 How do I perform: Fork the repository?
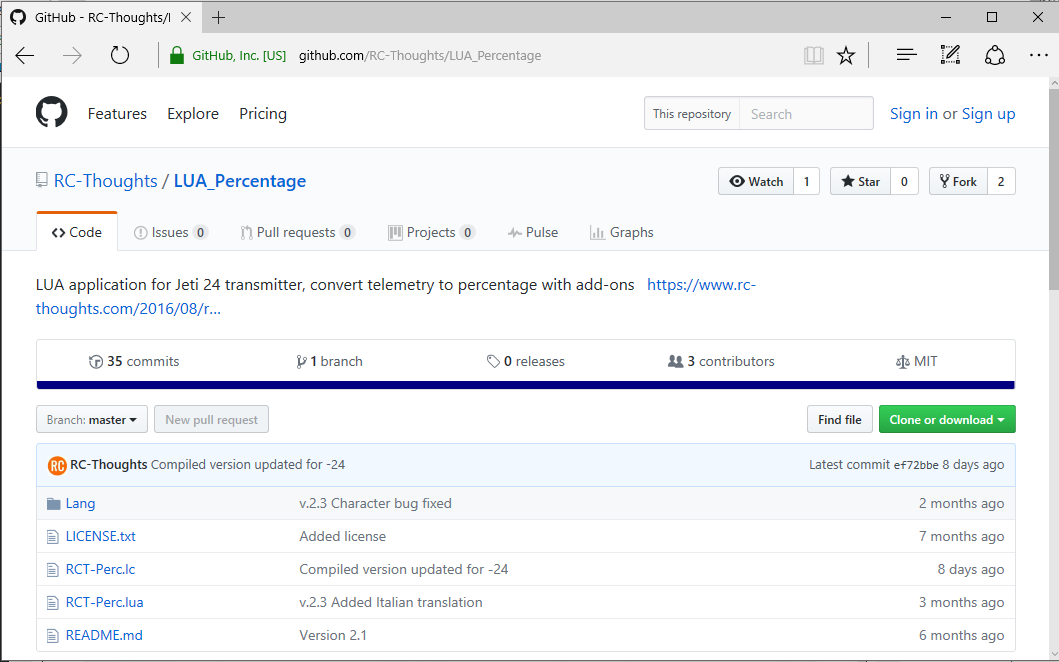[x=958, y=181]
